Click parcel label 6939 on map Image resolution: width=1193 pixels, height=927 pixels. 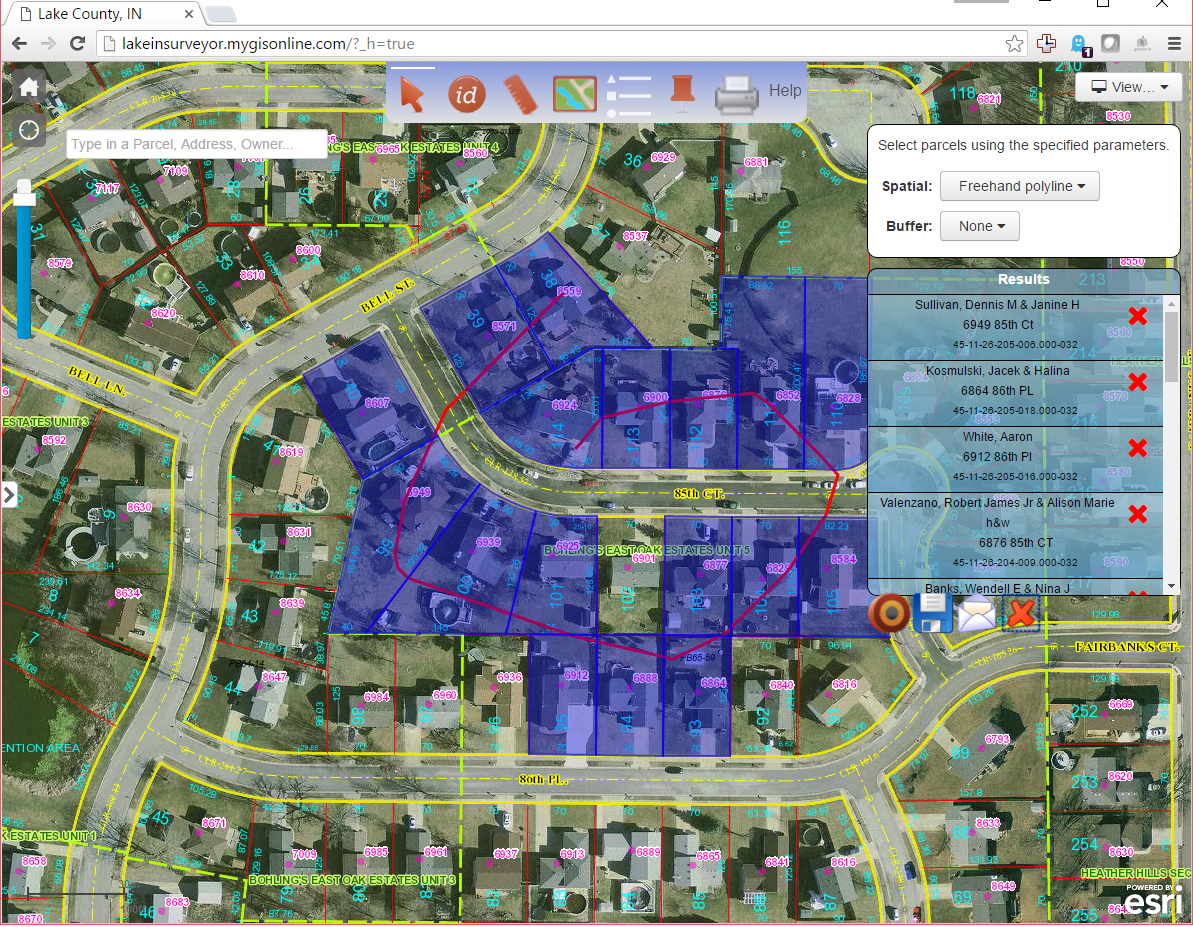488,542
